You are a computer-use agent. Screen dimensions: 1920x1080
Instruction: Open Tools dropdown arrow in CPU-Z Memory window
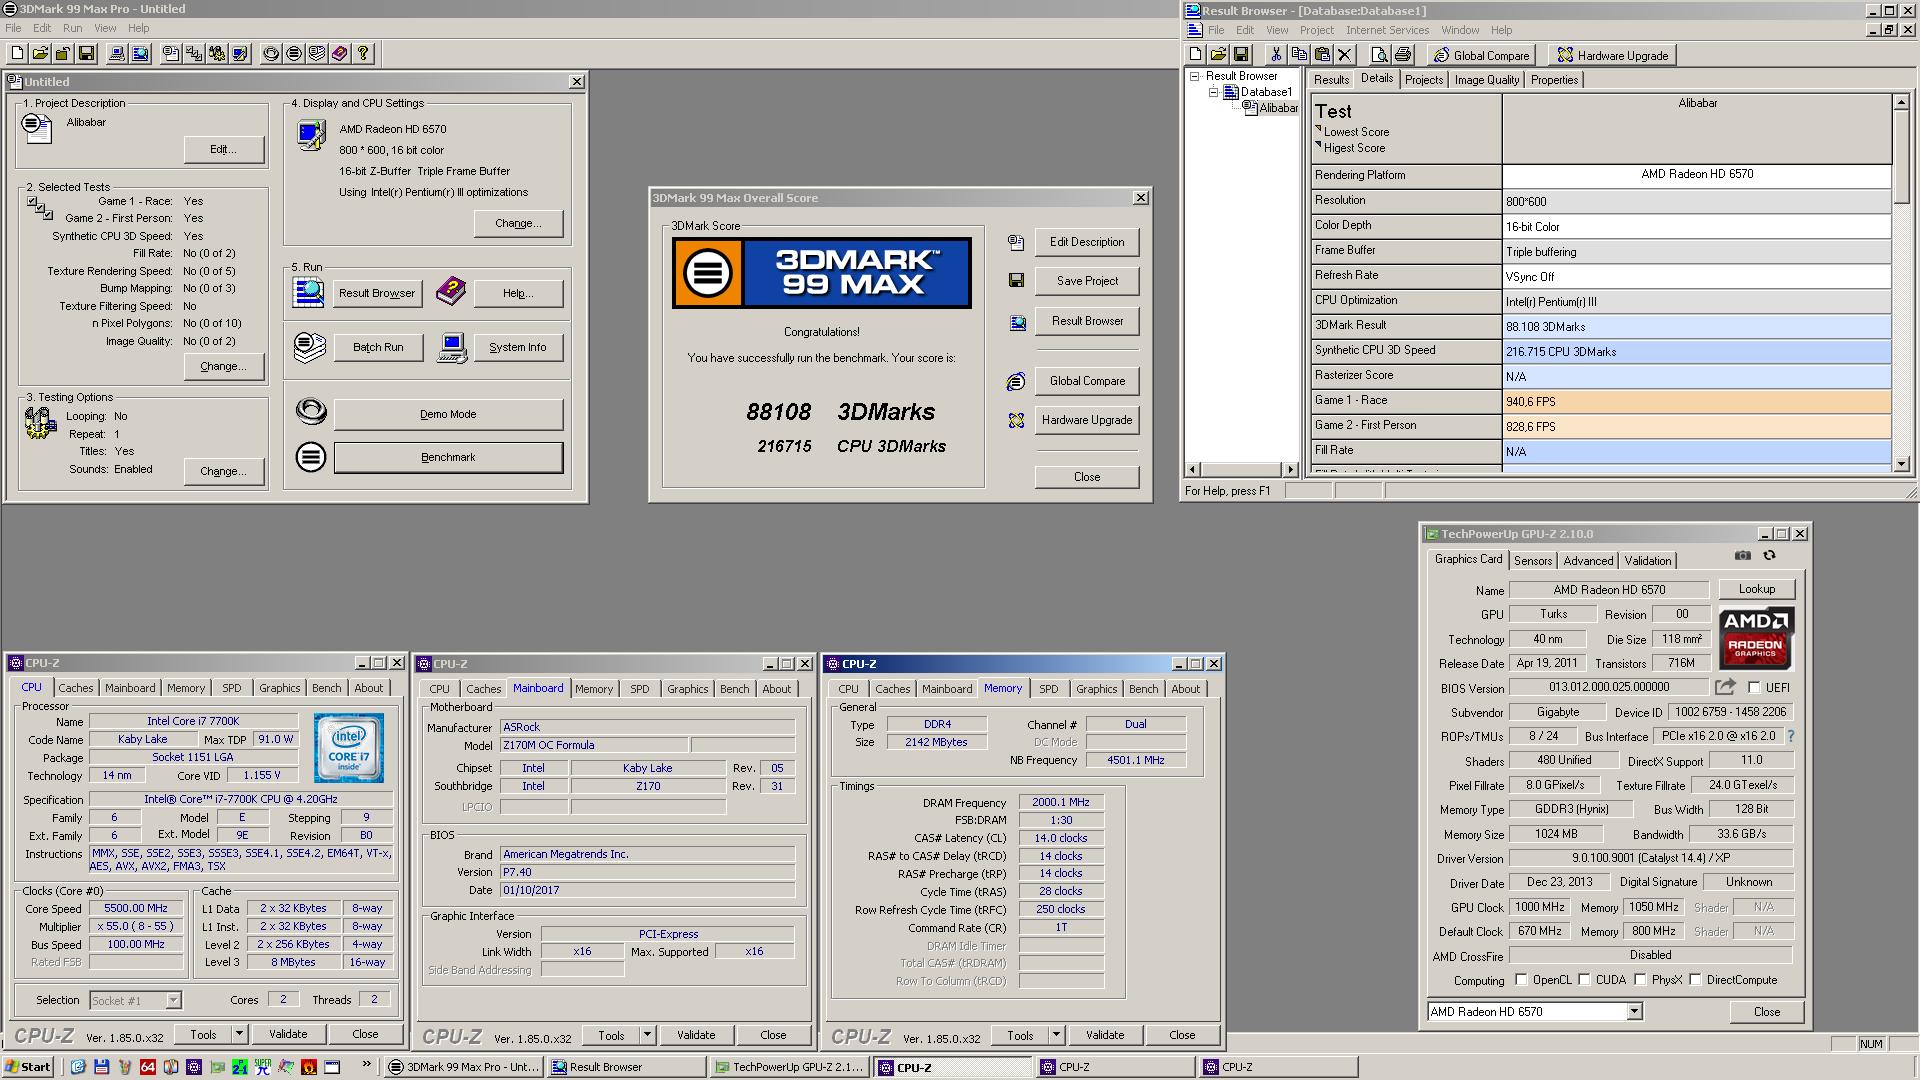(1056, 1035)
